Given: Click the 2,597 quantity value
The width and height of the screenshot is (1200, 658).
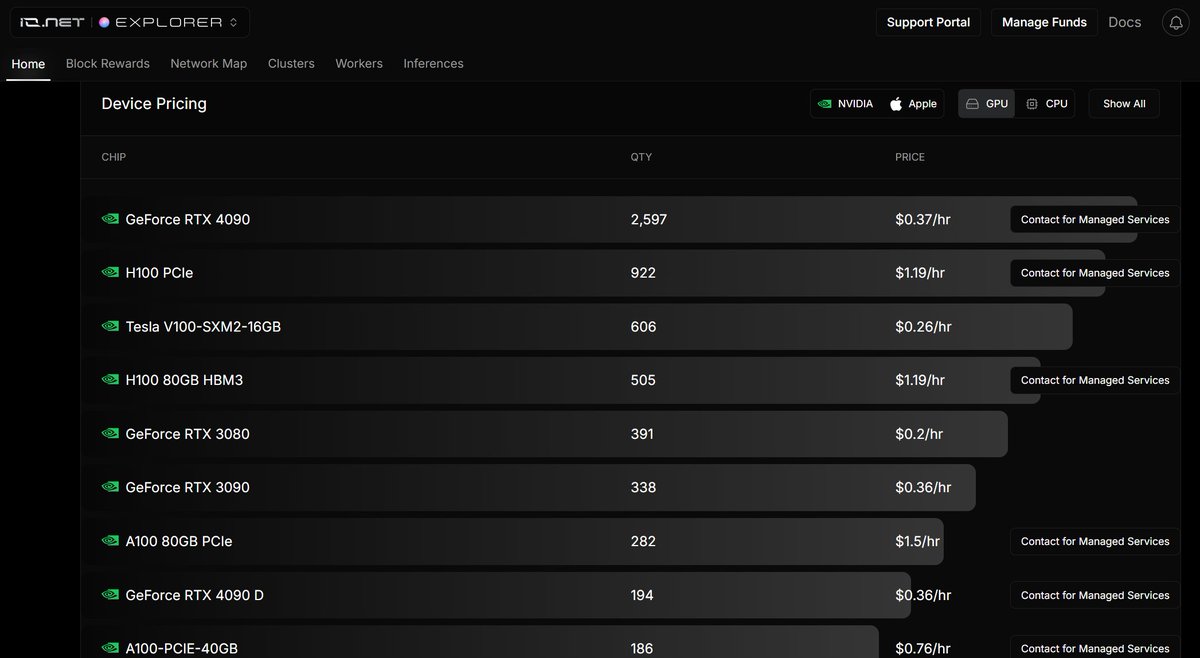Looking at the screenshot, I should point(648,219).
